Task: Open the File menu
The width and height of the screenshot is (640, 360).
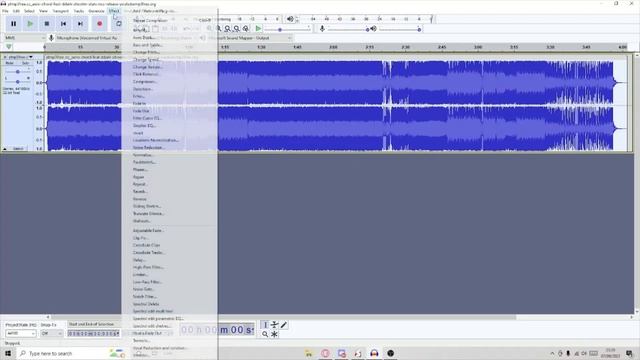Action: click(x=5, y=11)
